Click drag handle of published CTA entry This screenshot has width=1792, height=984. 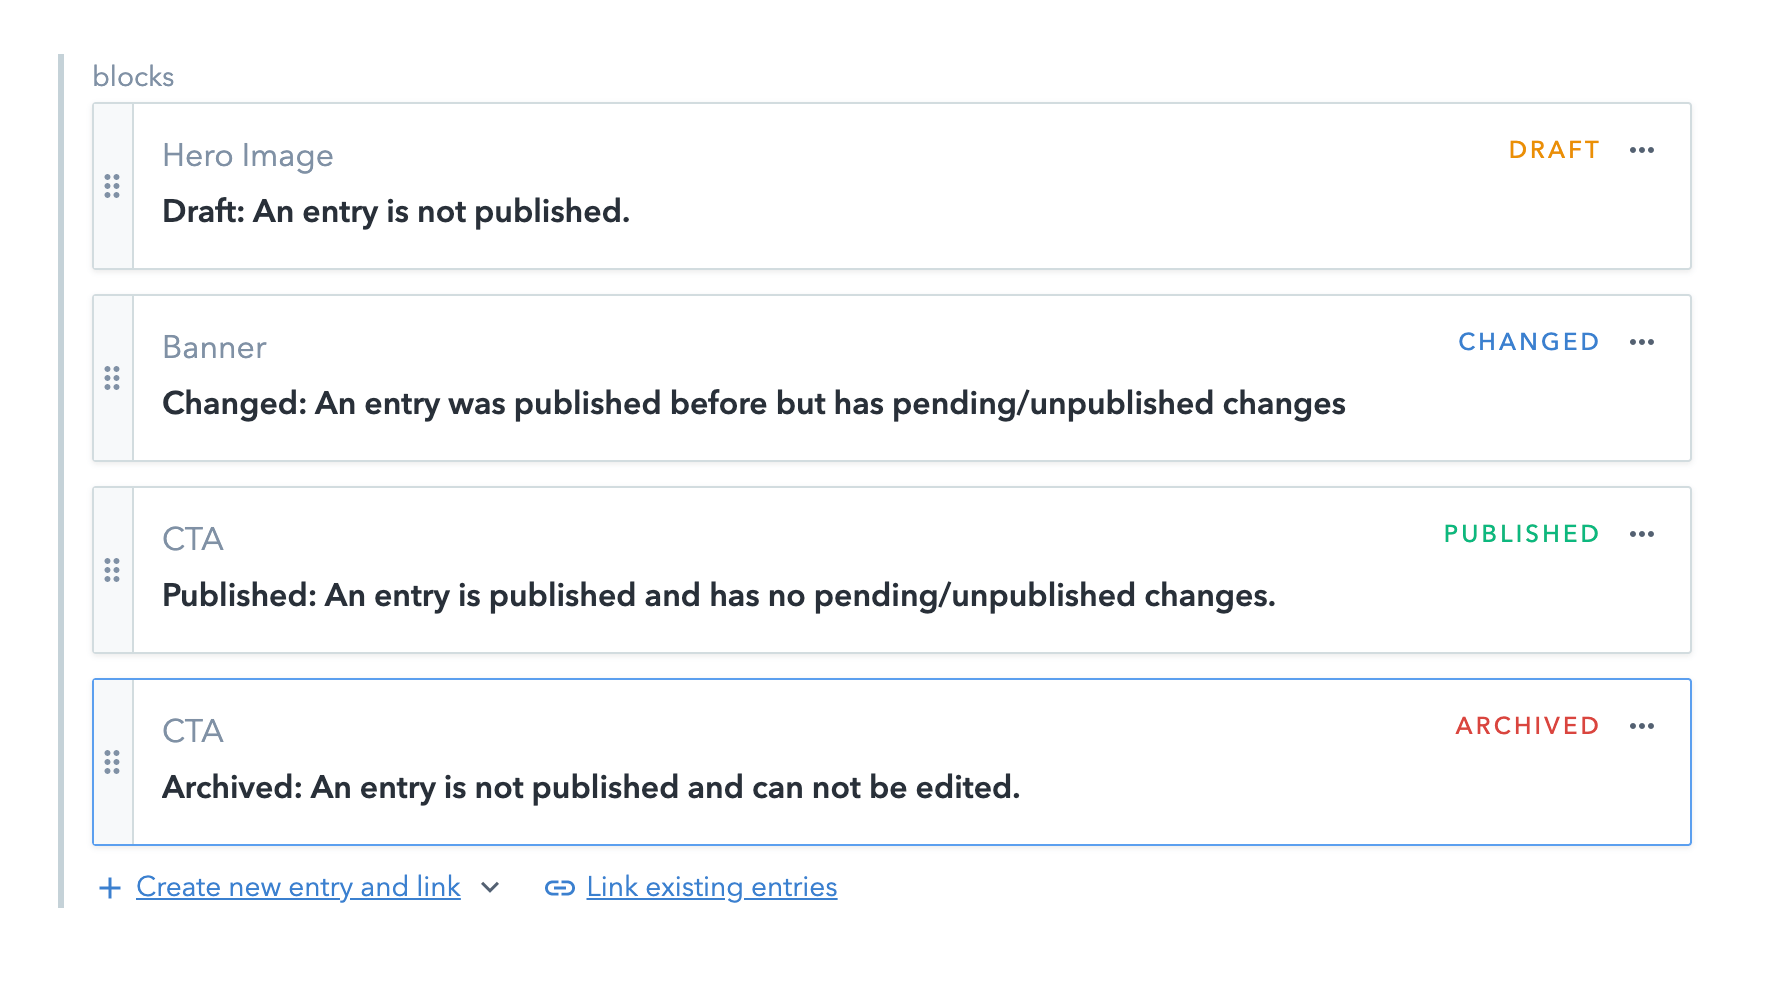point(112,570)
